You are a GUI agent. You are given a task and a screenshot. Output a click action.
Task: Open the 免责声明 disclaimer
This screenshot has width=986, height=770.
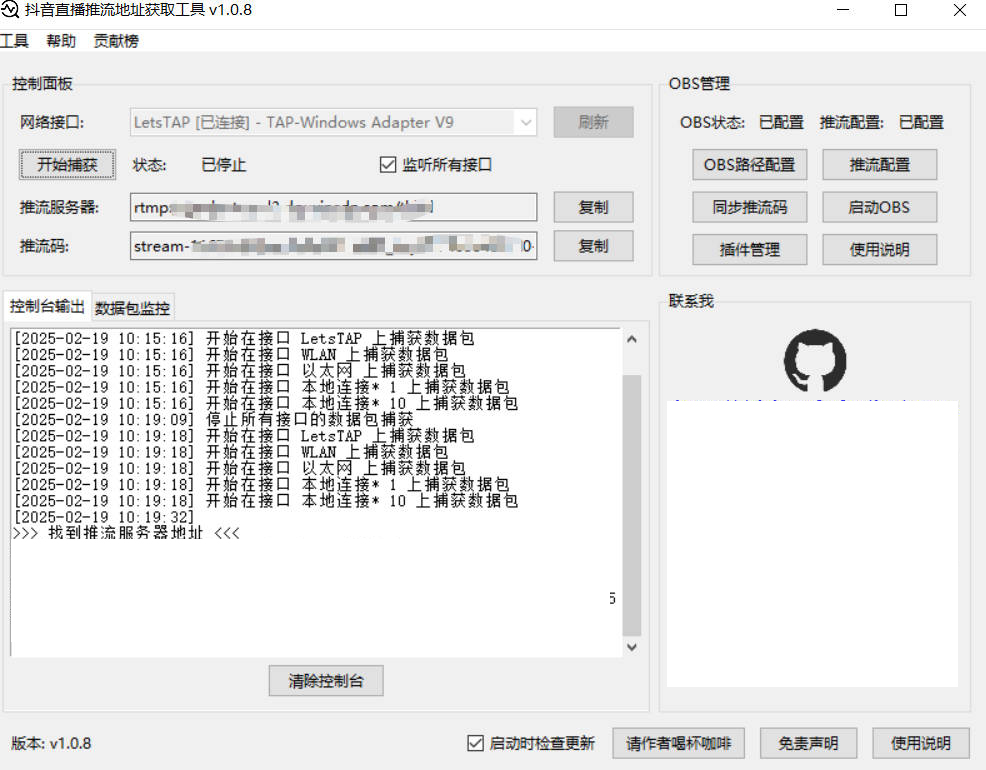(x=809, y=744)
